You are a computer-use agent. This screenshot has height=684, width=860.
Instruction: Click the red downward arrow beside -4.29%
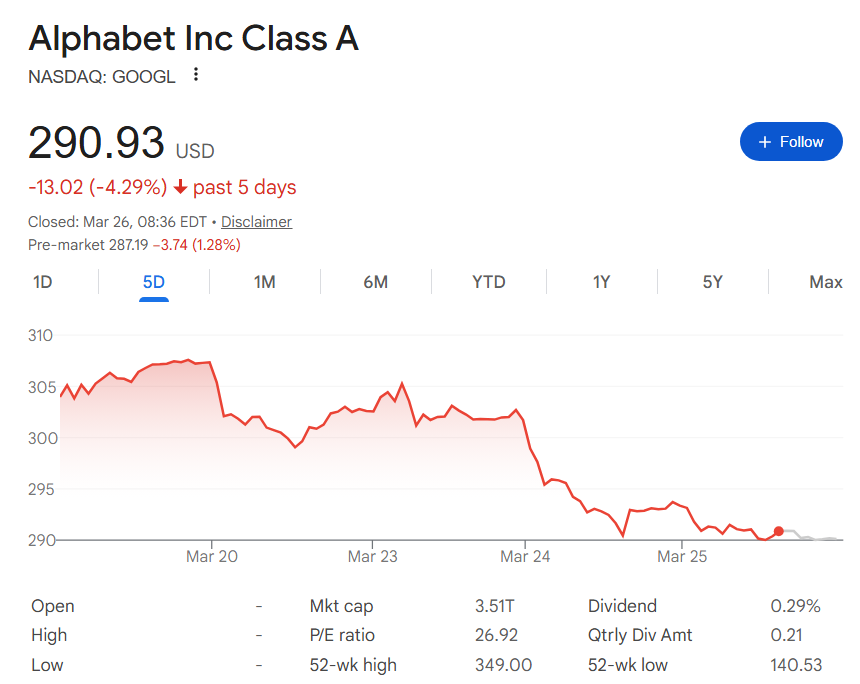[x=180, y=188]
